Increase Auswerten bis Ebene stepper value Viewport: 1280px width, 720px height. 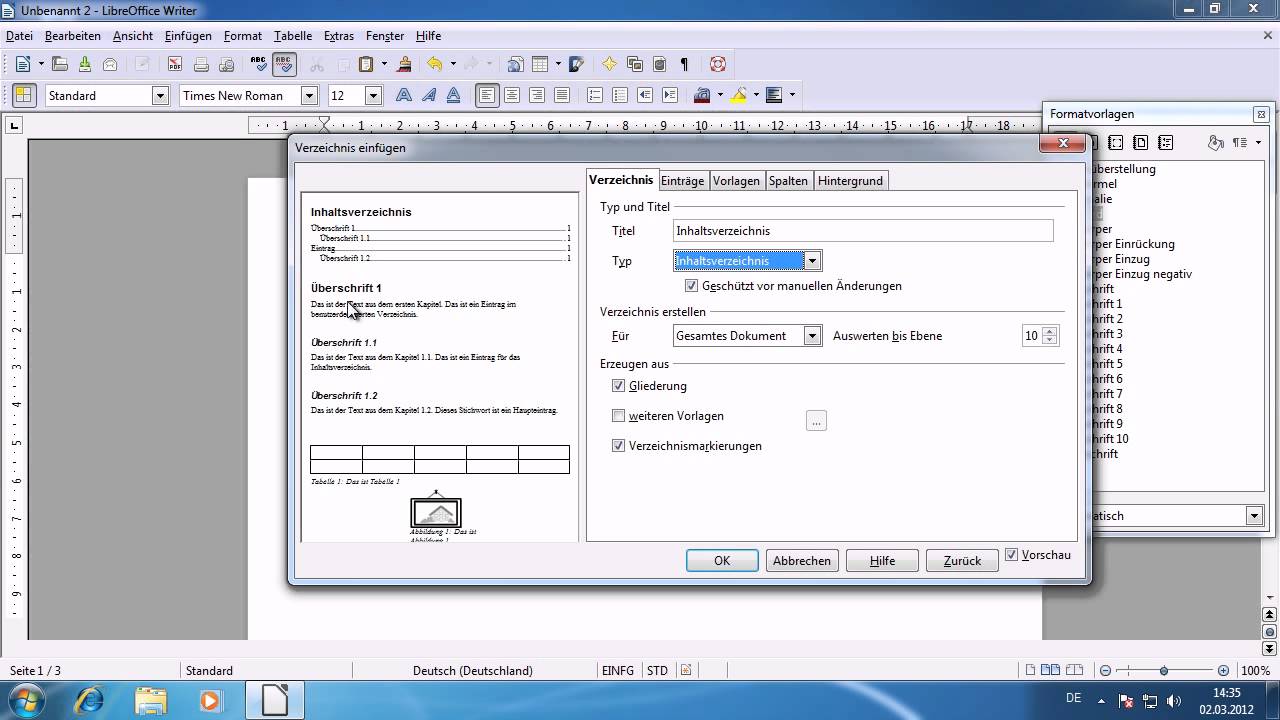(1049, 331)
